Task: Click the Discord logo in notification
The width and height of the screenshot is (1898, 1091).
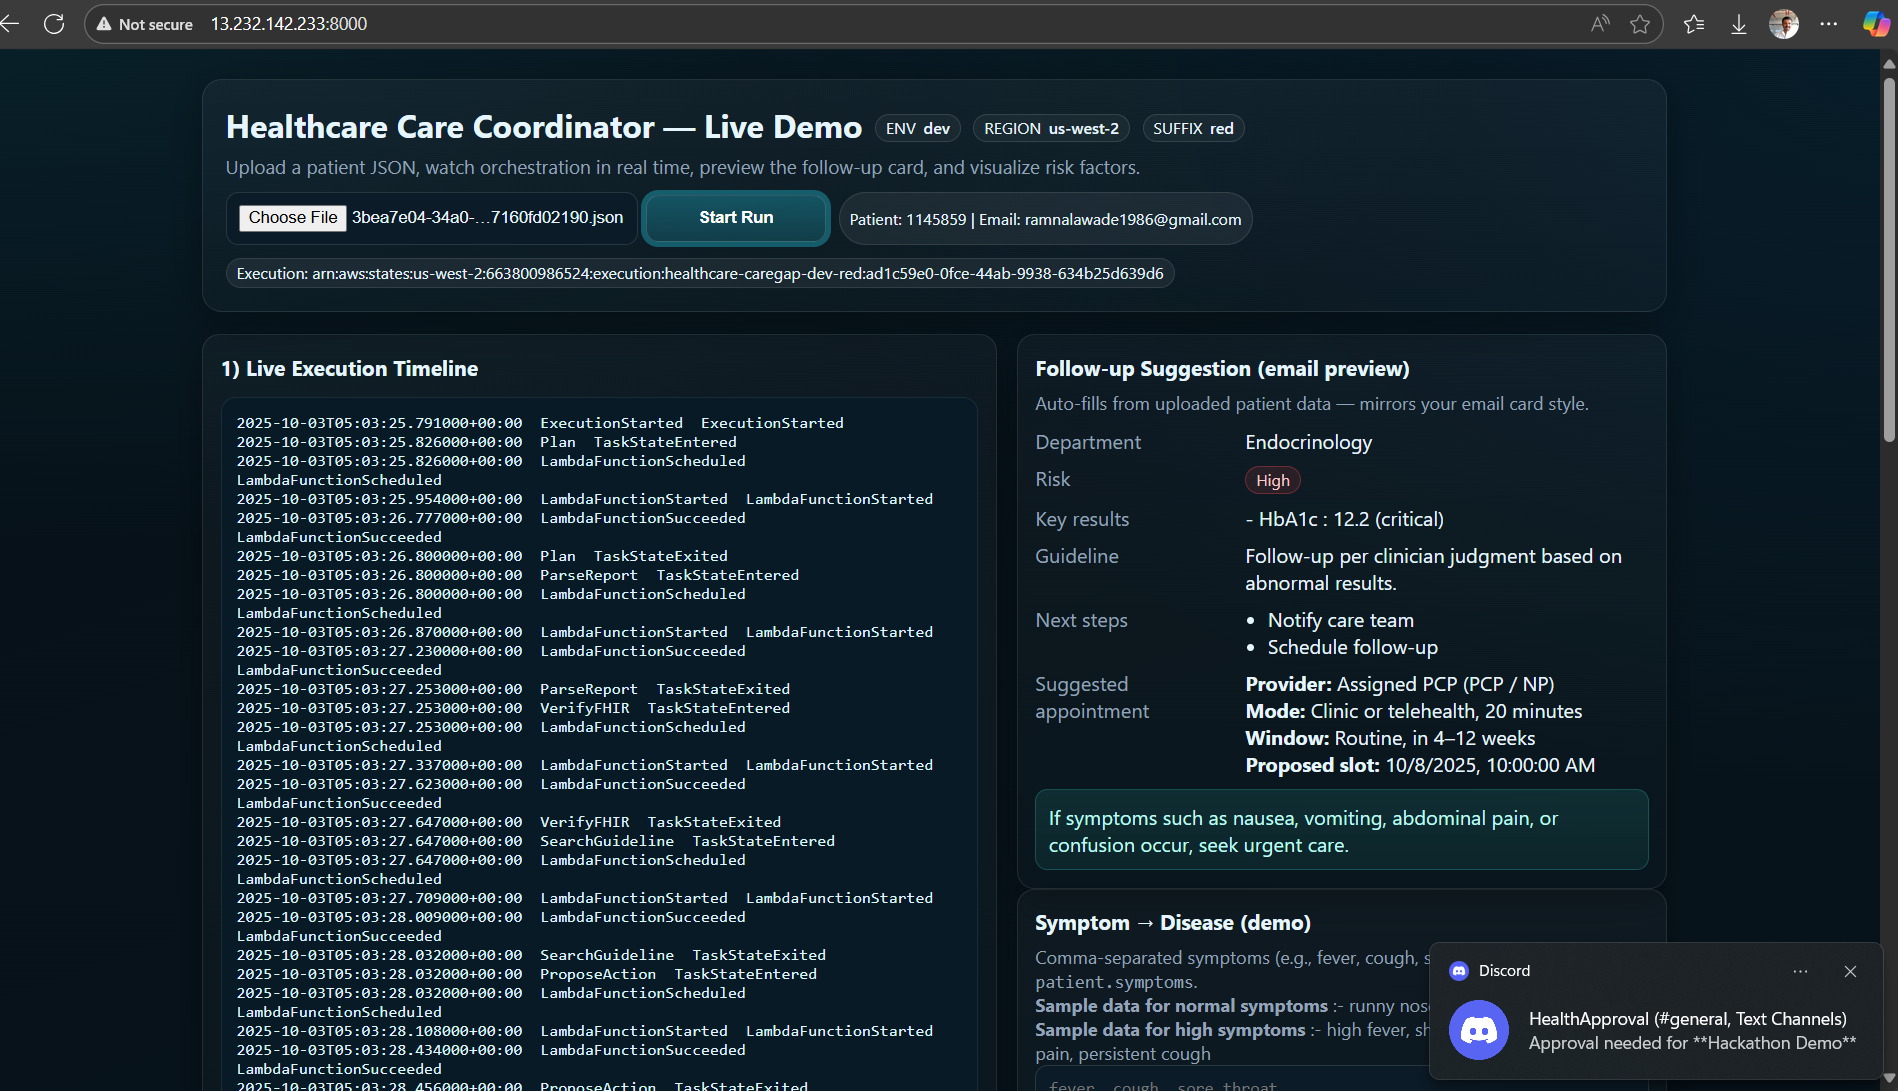Action: pos(1479,1030)
